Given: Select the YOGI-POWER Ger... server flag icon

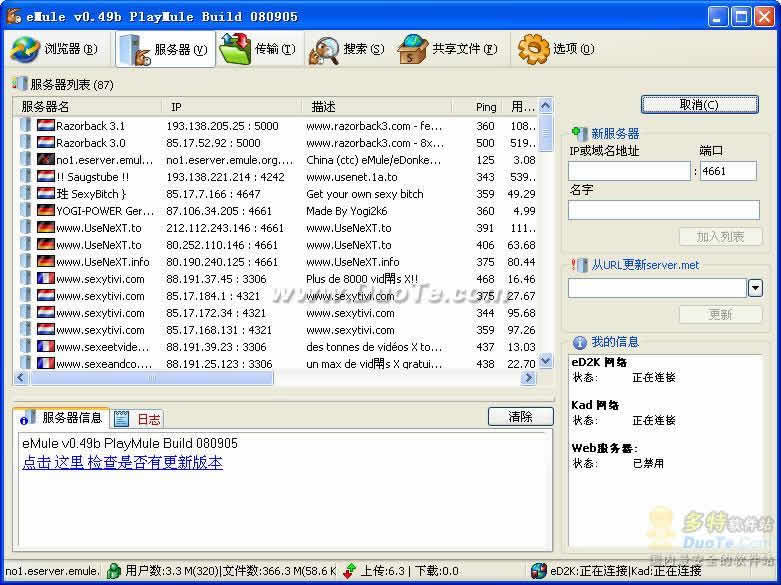Looking at the screenshot, I should 45,210.
